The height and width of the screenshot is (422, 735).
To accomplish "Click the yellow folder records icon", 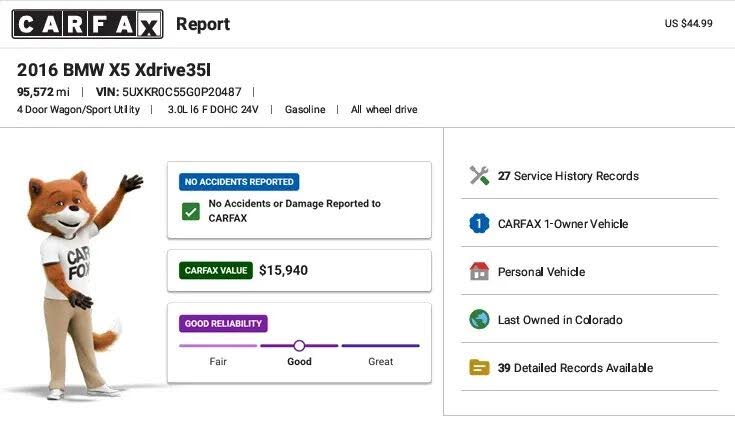I will tap(479, 368).
